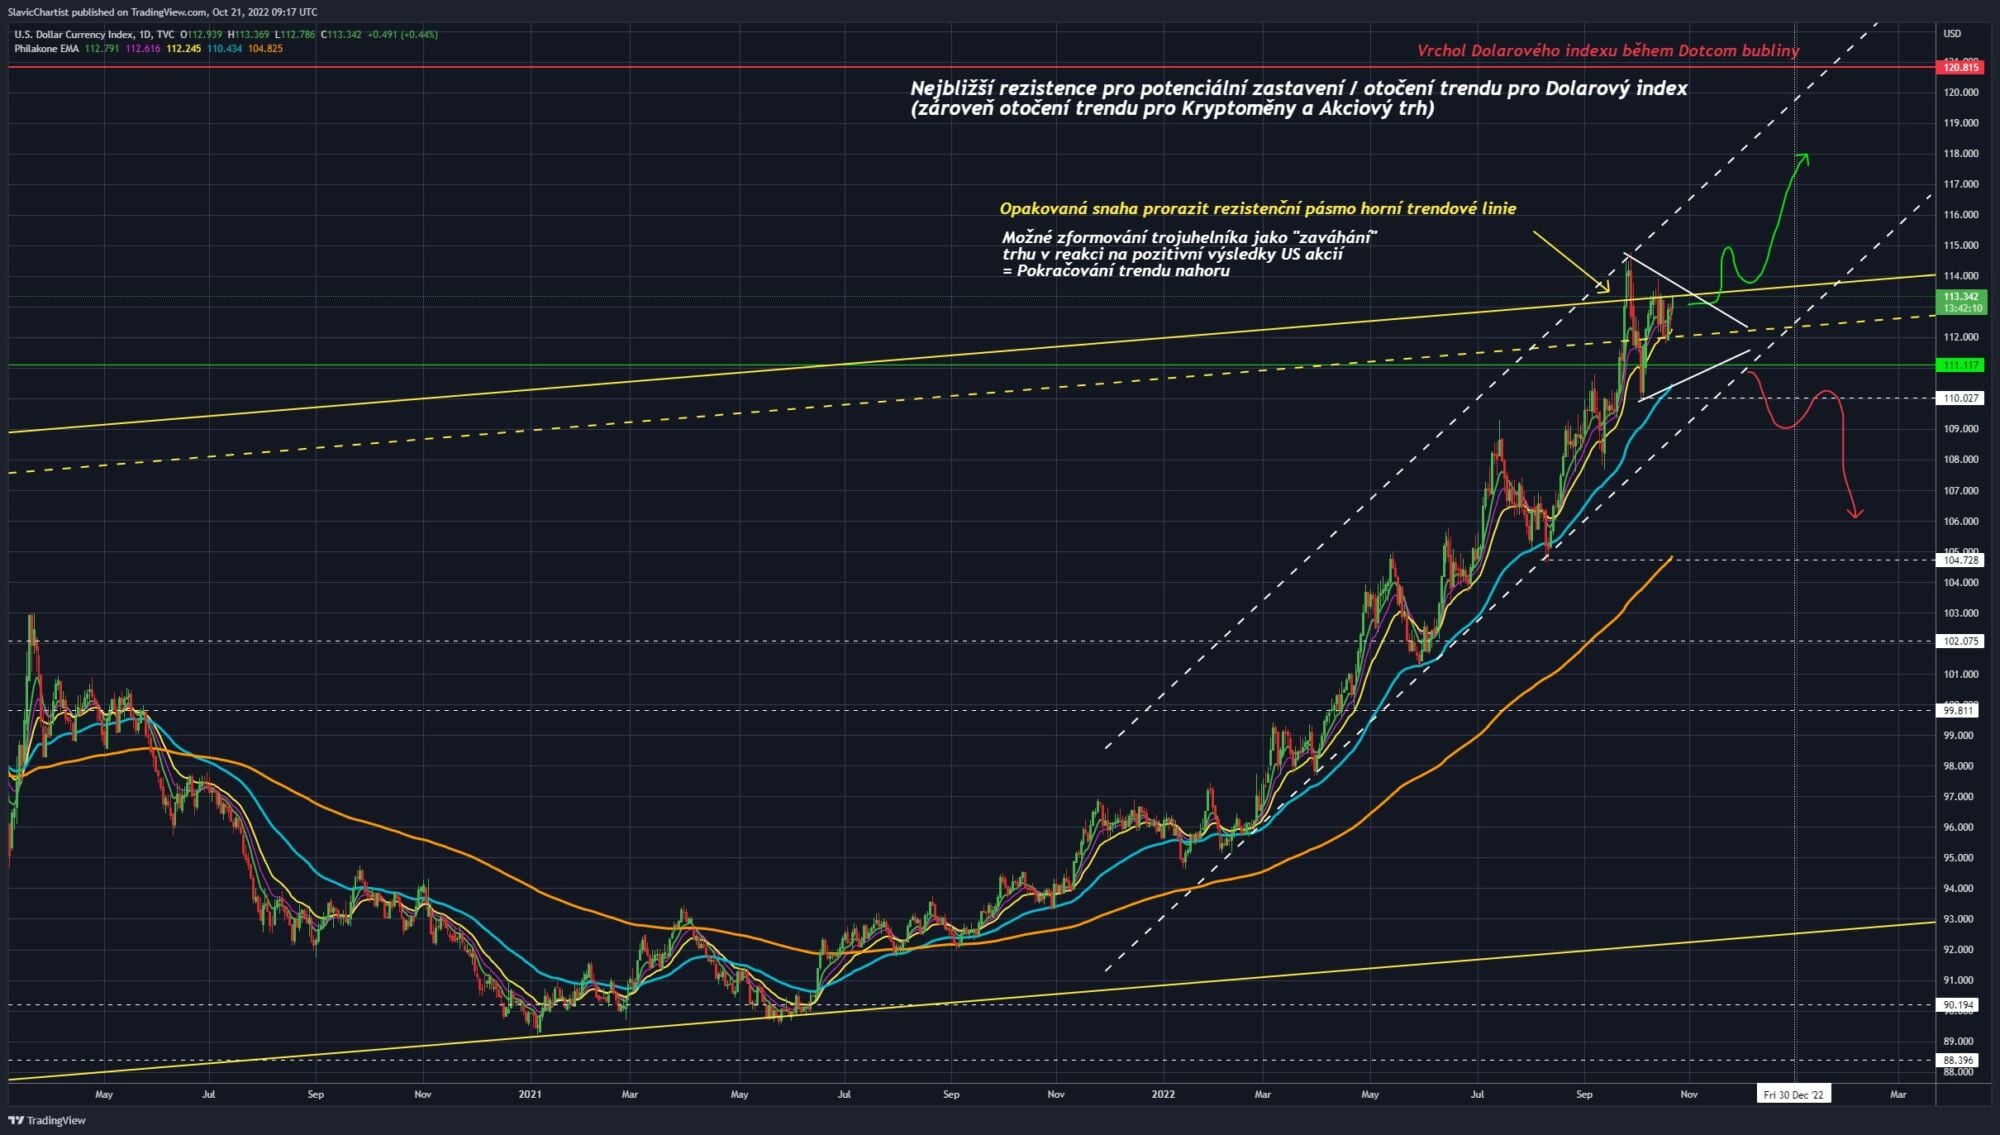Click the green 111.117 price label
2000x1135 pixels.
coord(1960,365)
